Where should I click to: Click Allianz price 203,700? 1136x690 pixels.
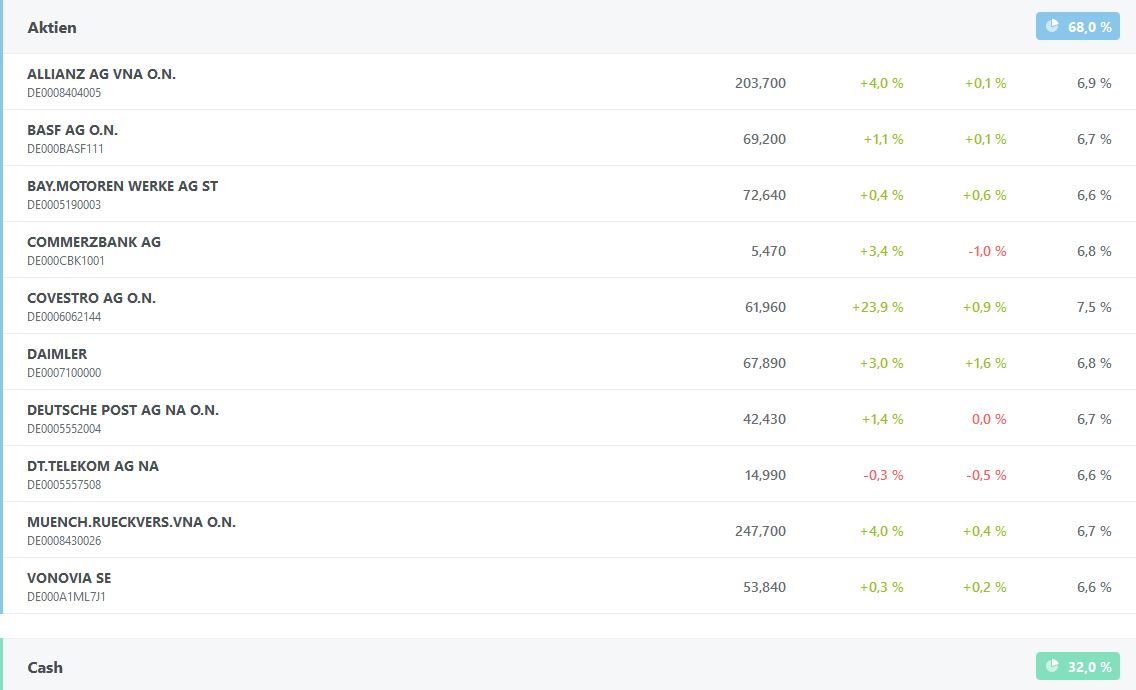click(760, 83)
